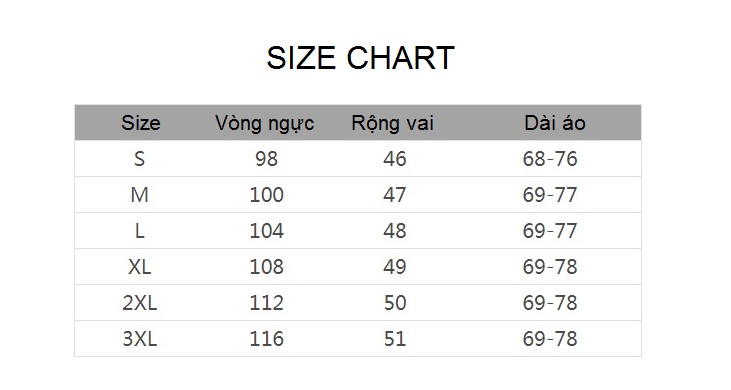
Task: Select the Size column header
Action: click(x=141, y=123)
